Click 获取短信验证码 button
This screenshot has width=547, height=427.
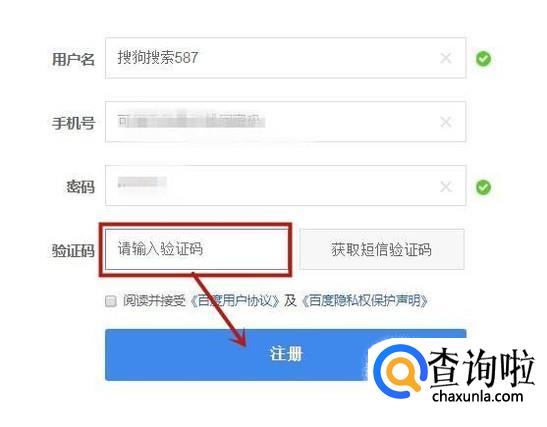382,249
